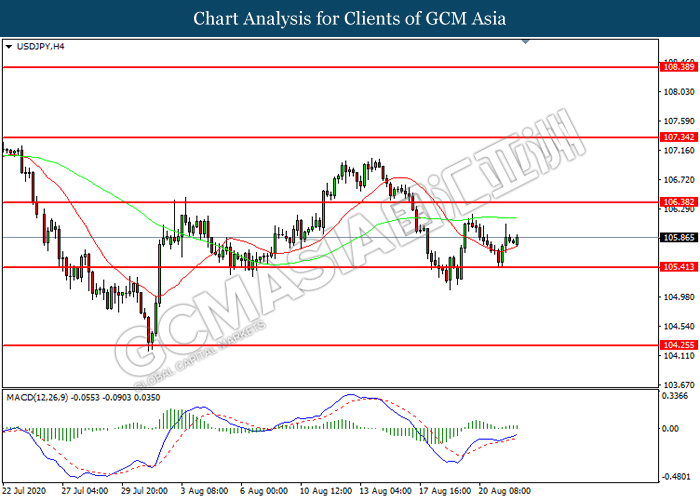Click the 106.720 price scale value
Image resolution: width=700 pixels, height=500 pixels.
(x=679, y=179)
